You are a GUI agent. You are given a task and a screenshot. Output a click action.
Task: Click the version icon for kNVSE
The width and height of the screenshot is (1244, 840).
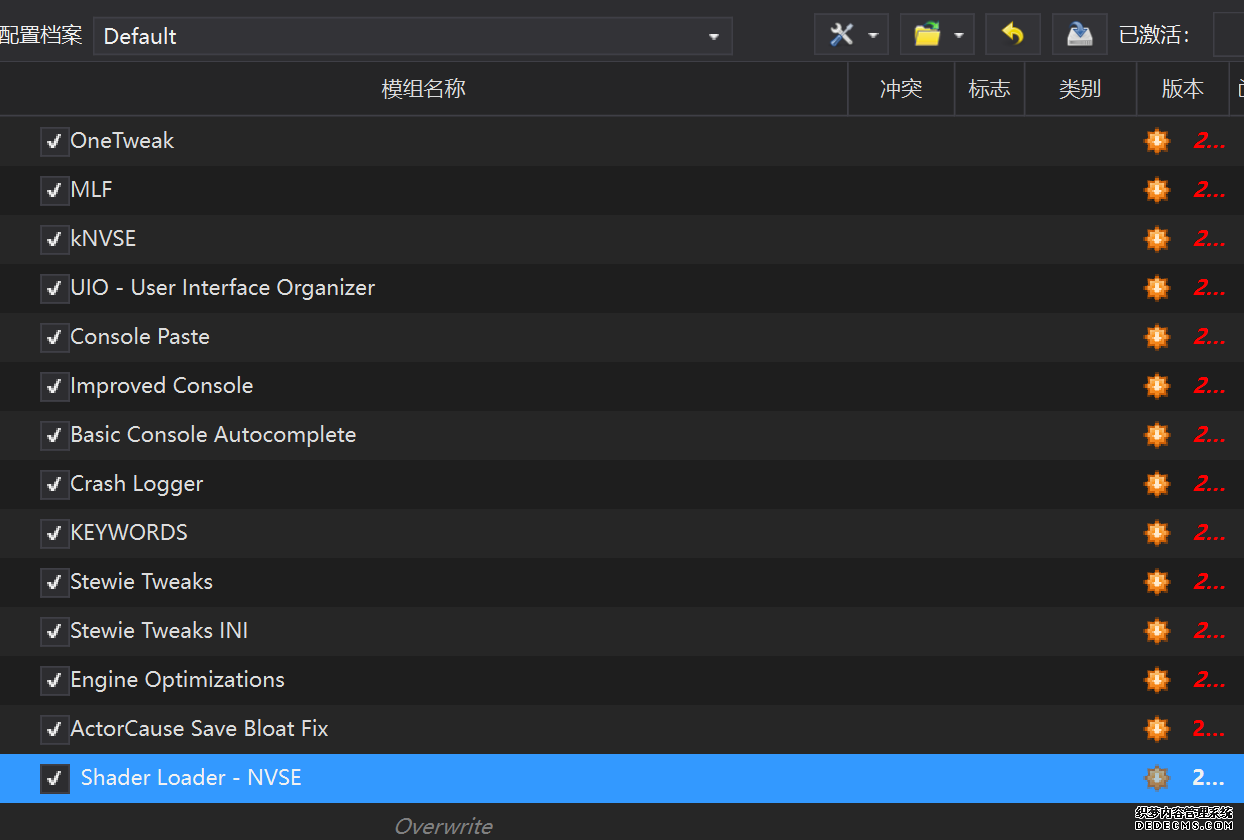click(x=1157, y=239)
